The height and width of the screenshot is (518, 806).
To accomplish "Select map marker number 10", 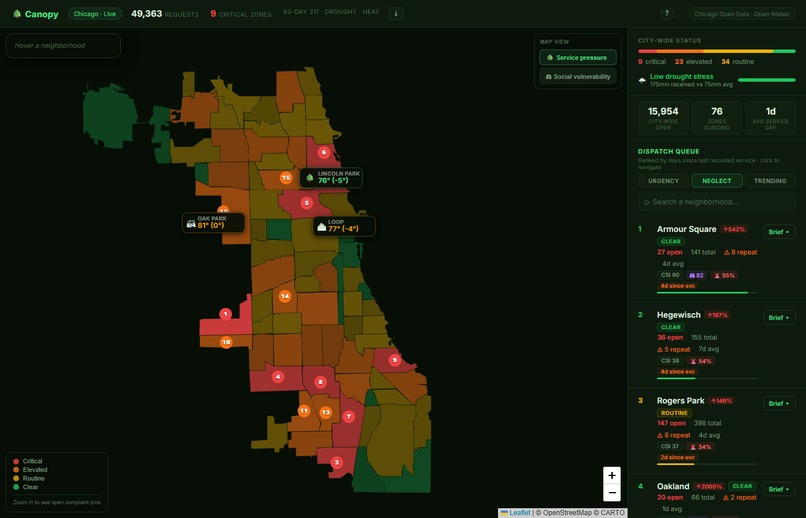I will tap(226, 342).
